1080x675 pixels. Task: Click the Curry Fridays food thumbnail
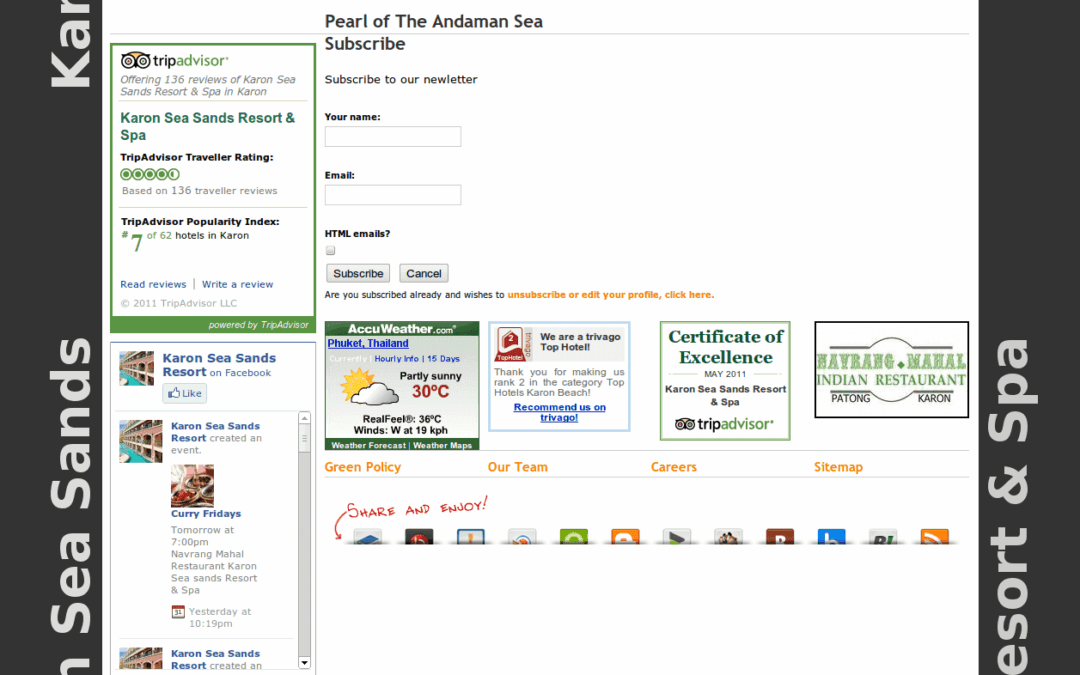pyautogui.click(x=192, y=486)
